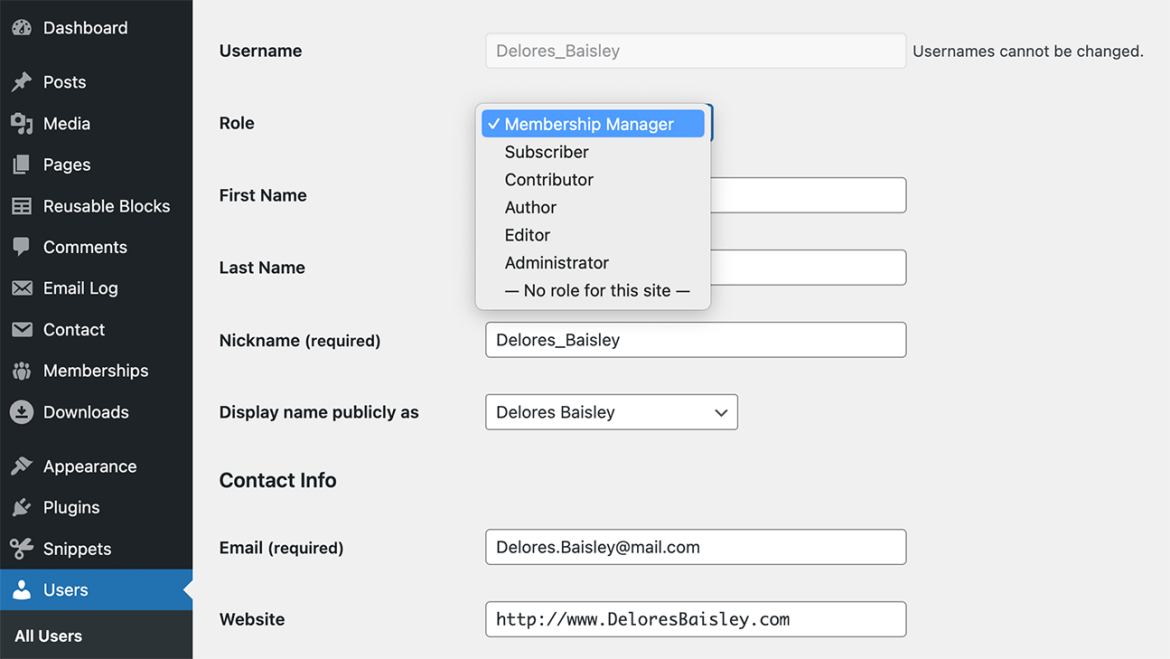
Task: Click the Nickname input field
Action: pyautogui.click(x=695, y=340)
